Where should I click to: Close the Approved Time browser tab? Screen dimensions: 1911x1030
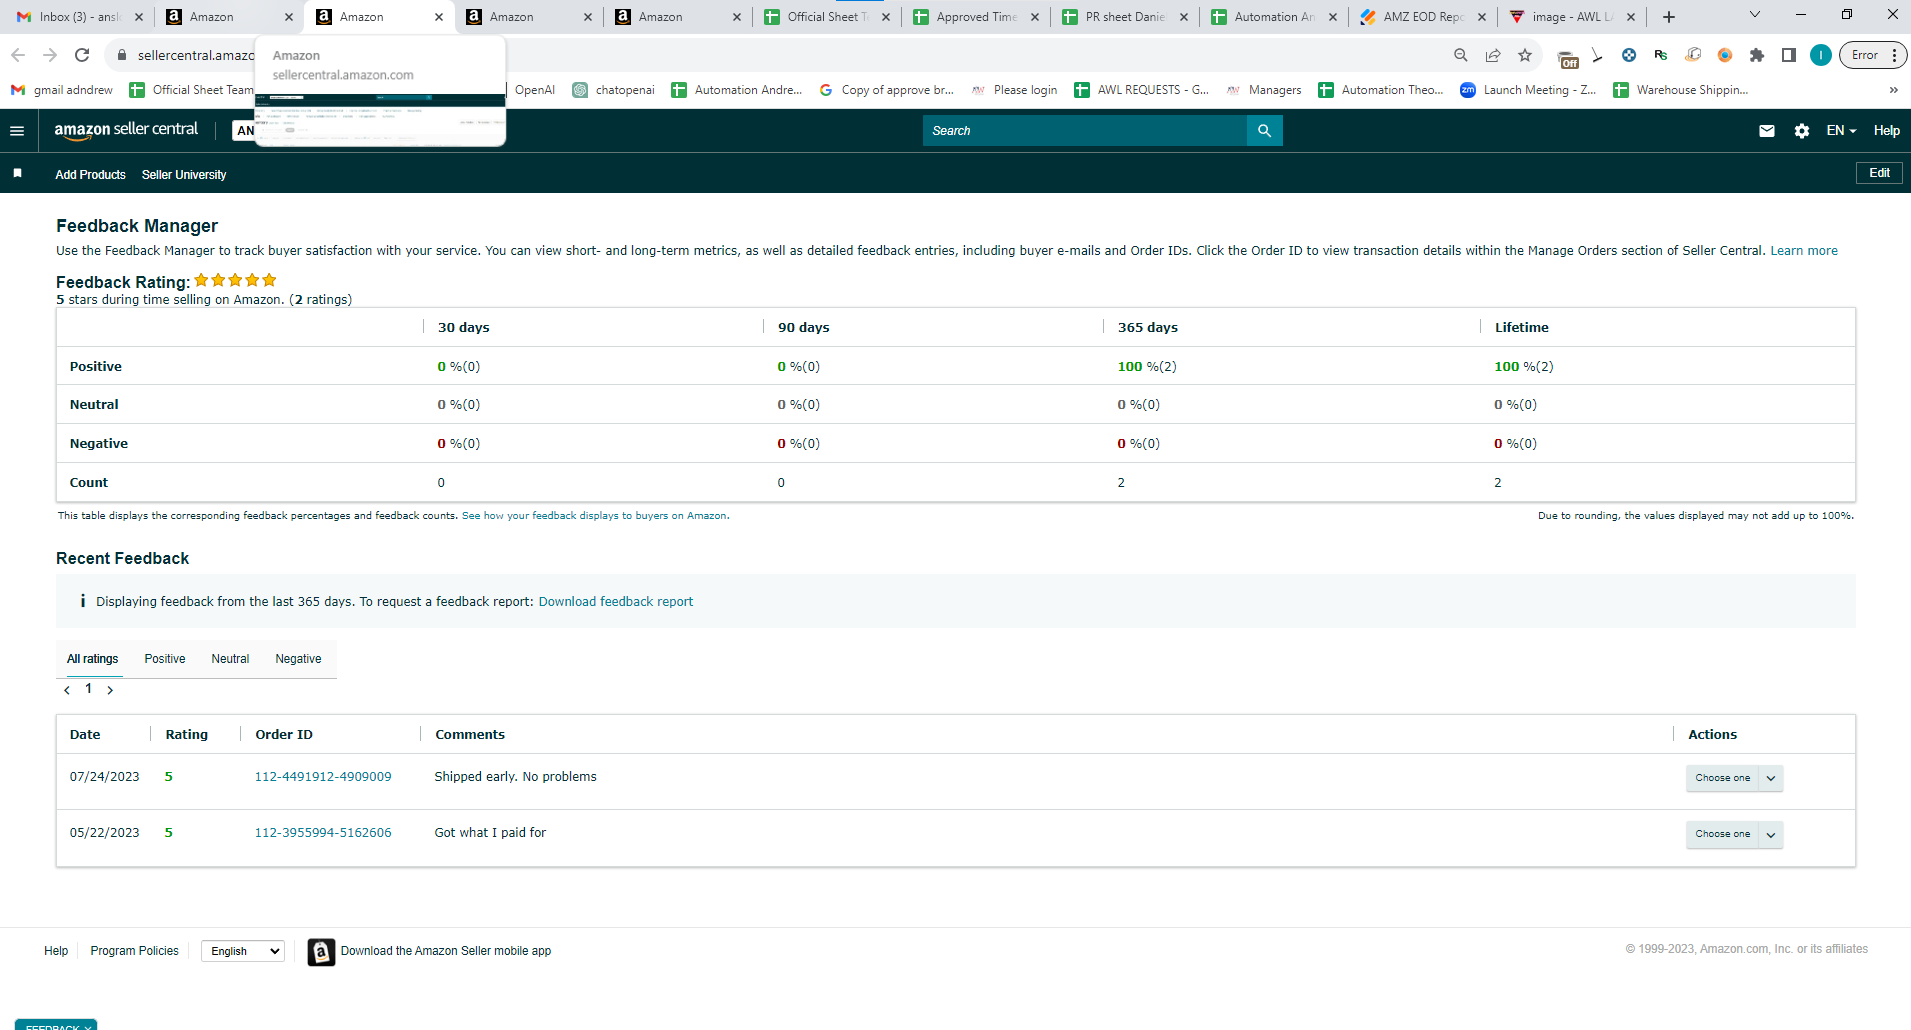1034,17
